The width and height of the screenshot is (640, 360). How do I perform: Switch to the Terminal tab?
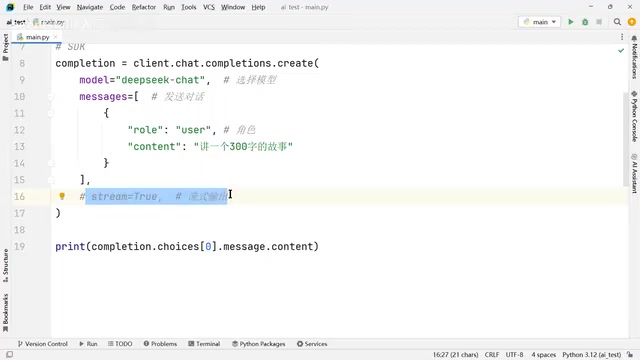(x=204, y=344)
